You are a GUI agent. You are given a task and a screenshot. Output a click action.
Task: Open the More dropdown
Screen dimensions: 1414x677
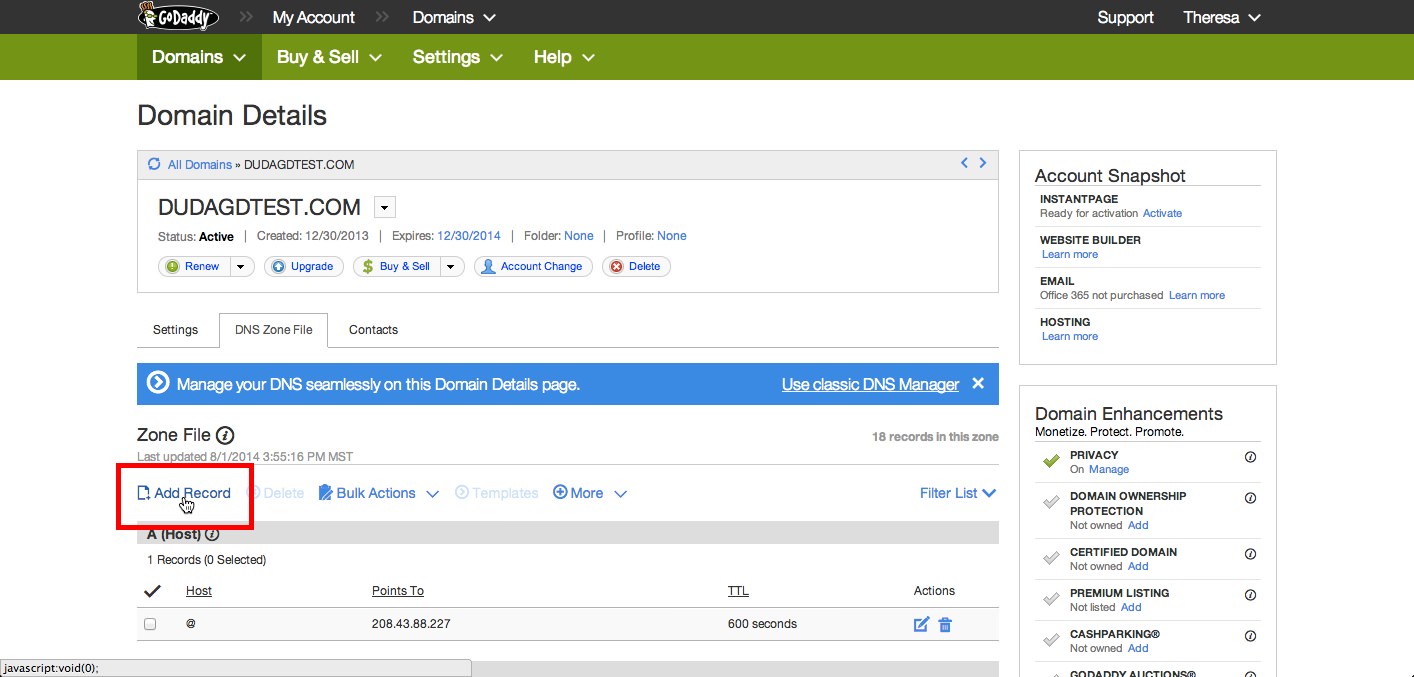590,493
